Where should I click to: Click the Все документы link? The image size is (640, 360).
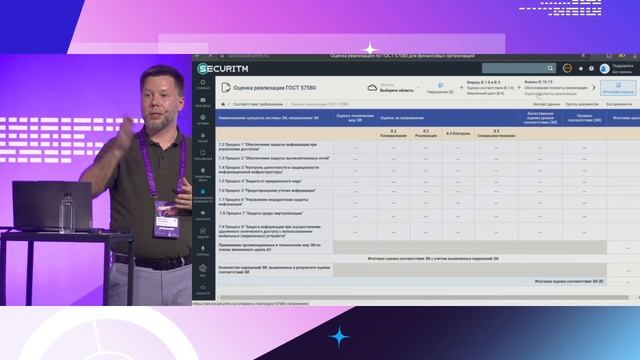point(619,104)
